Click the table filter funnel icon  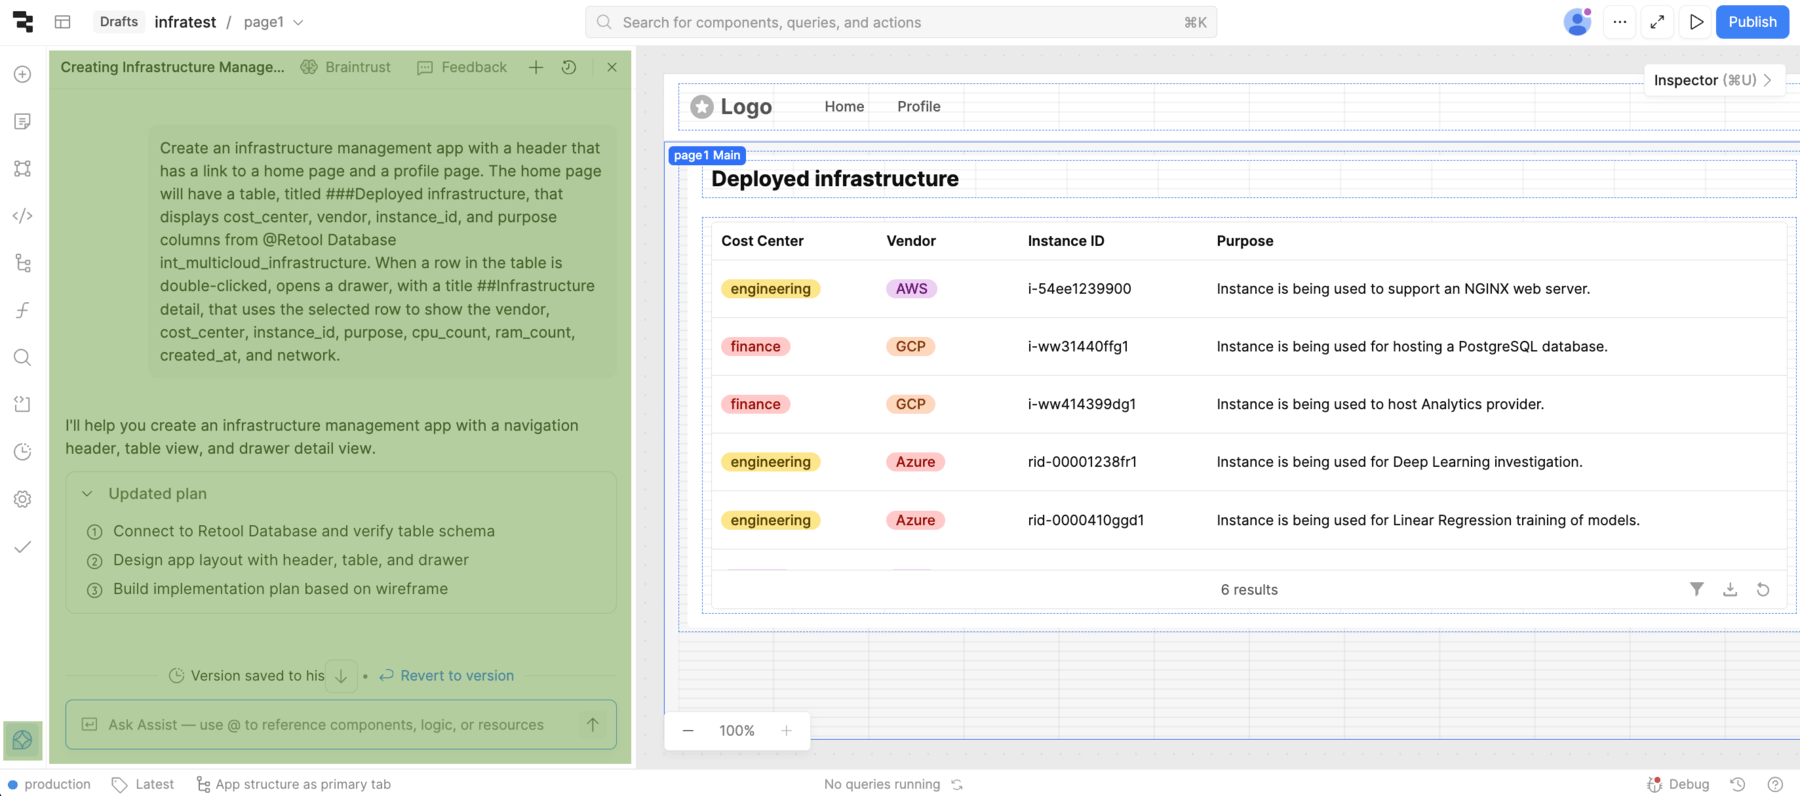pos(1697,589)
